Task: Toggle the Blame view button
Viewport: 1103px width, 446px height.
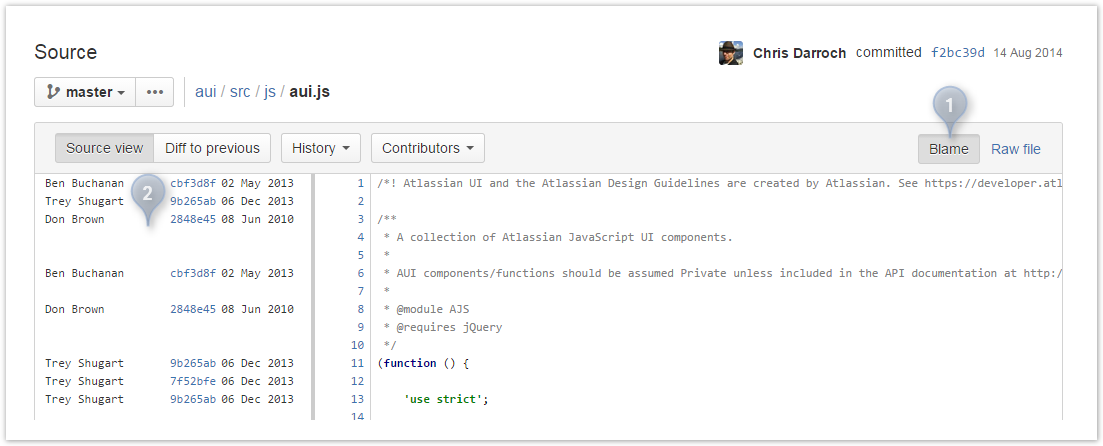Action: 948,149
